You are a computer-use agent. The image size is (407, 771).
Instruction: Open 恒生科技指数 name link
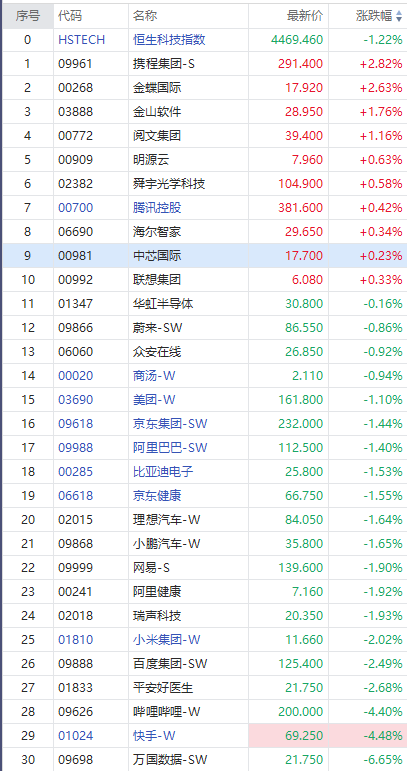tap(169, 40)
